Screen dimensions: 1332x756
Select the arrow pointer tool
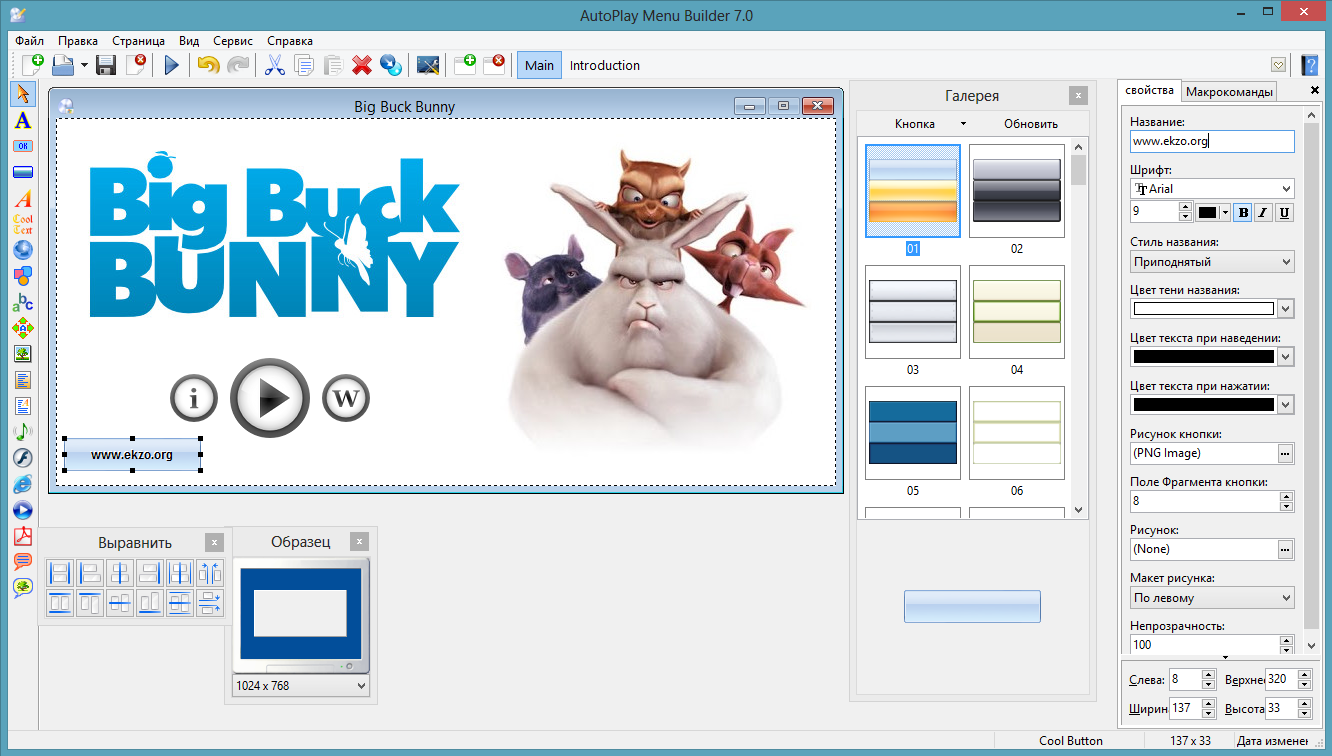[x=22, y=94]
